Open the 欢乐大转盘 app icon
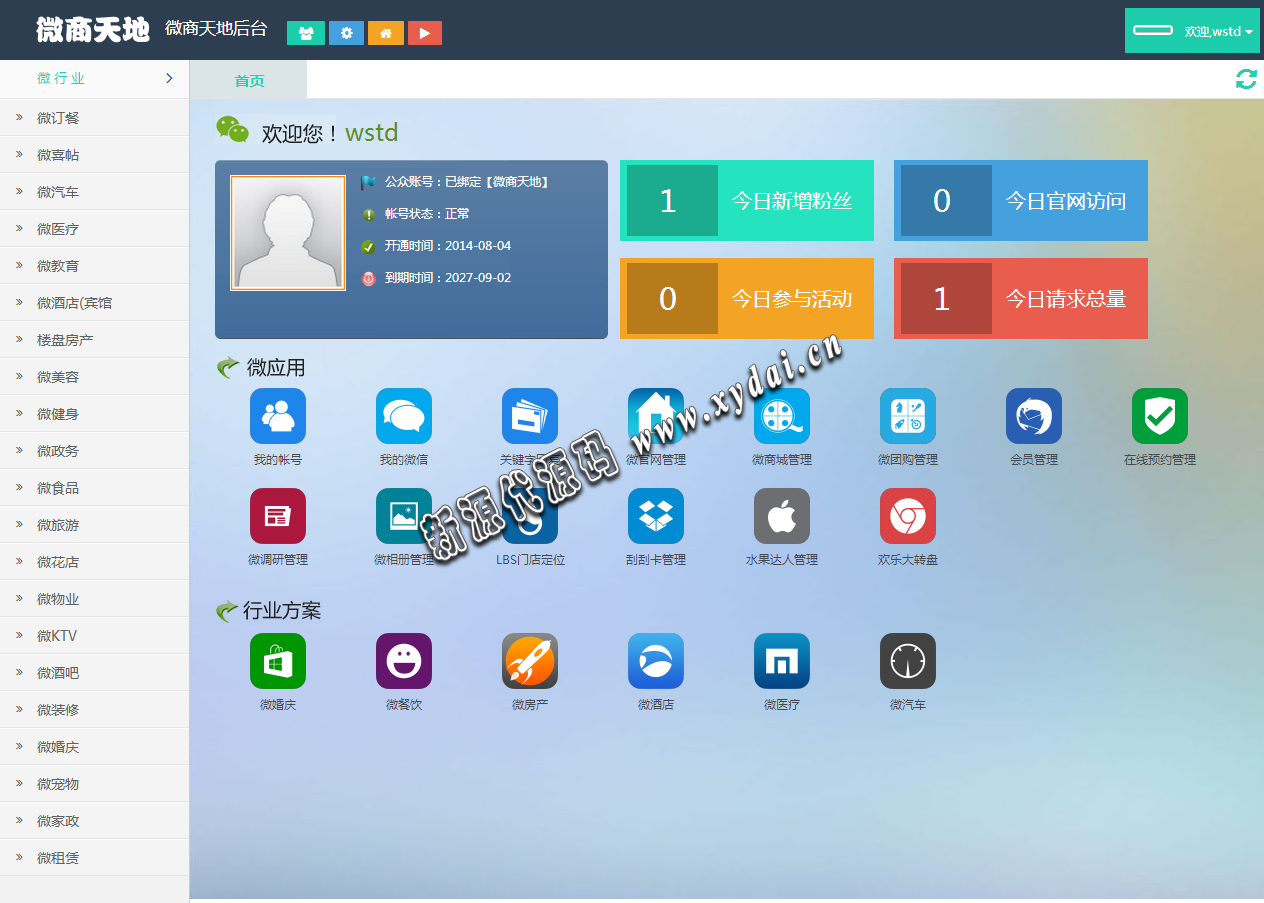Image resolution: width=1264 pixels, height=903 pixels. tap(908, 516)
